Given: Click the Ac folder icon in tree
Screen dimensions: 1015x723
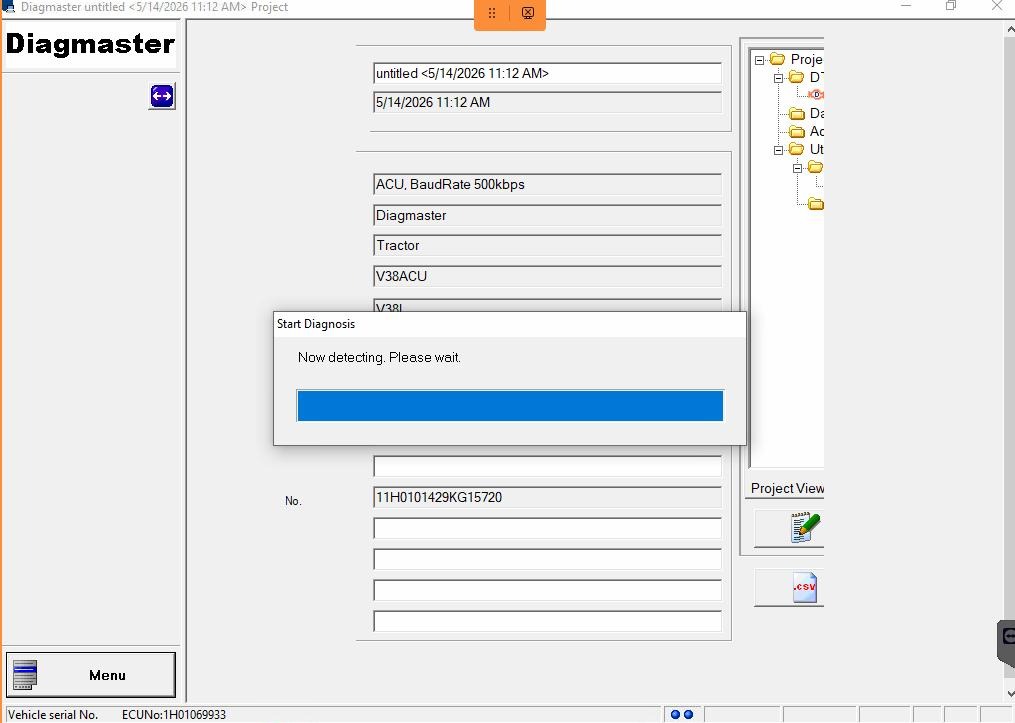Looking at the screenshot, I should tap(797, 131).
